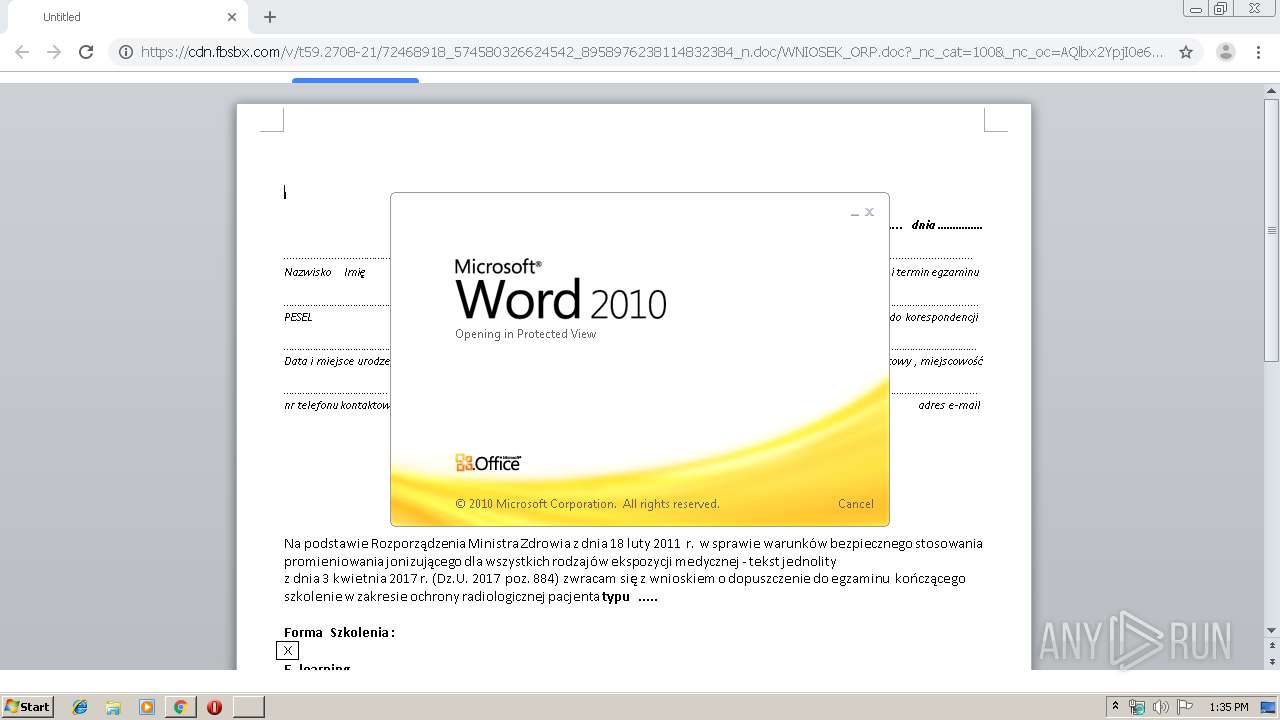Click the URL address bar

click(x=652, y=52)
